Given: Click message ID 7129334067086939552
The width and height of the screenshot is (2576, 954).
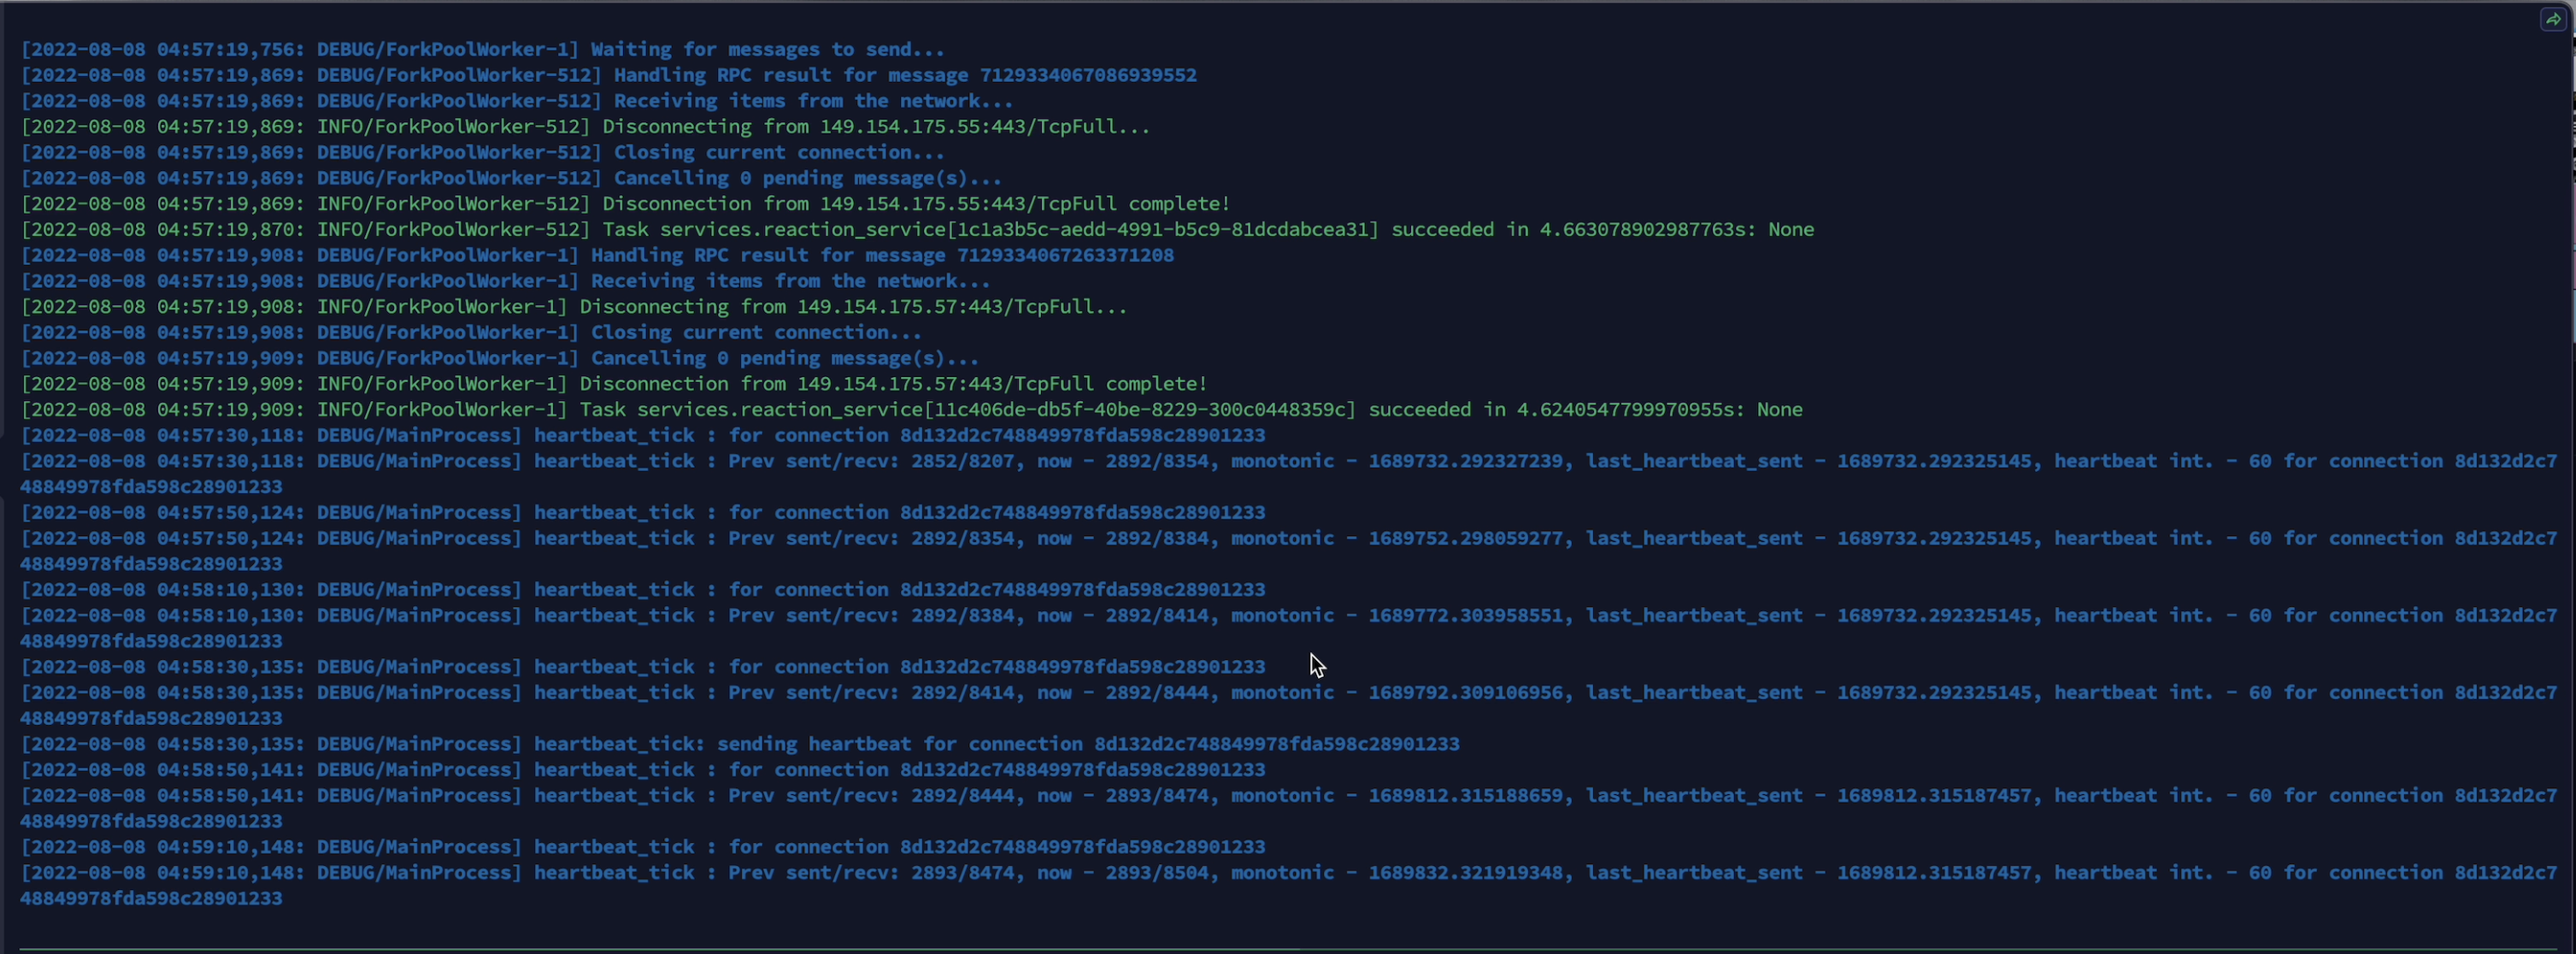Looking at the screenshot, I should click(1087, 75).
